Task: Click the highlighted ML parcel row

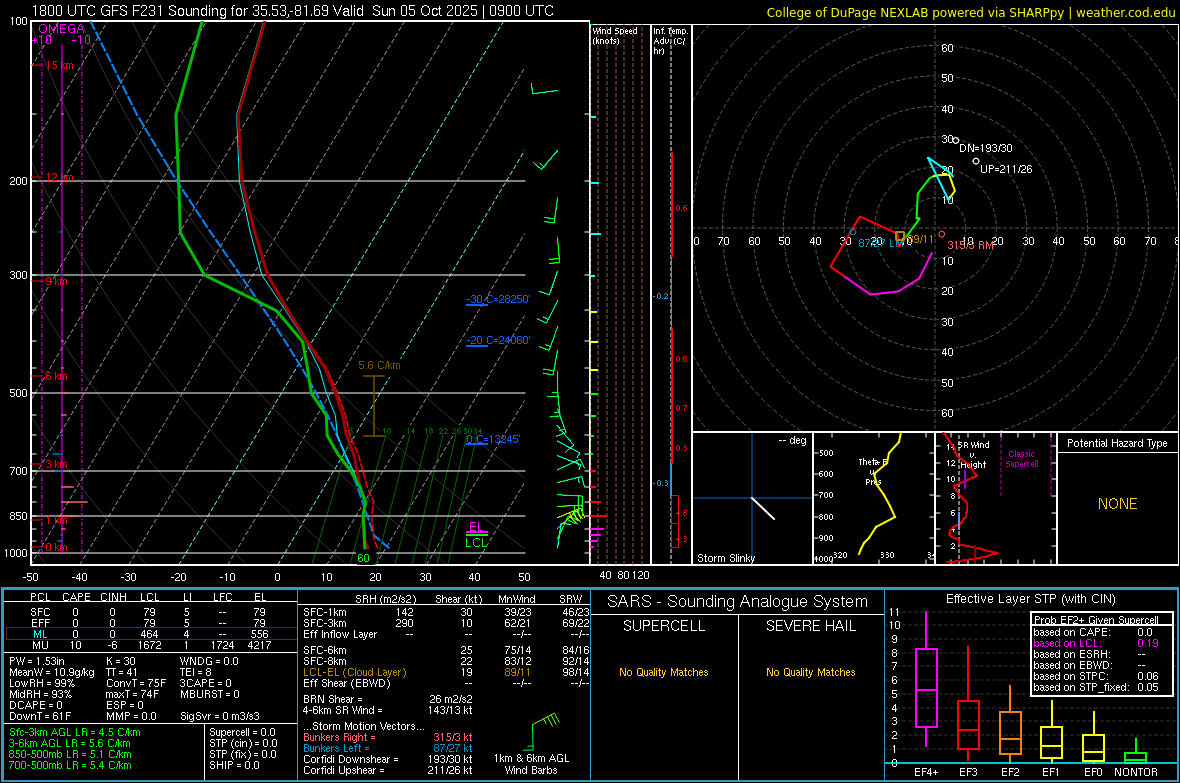Action: point(151,635)
